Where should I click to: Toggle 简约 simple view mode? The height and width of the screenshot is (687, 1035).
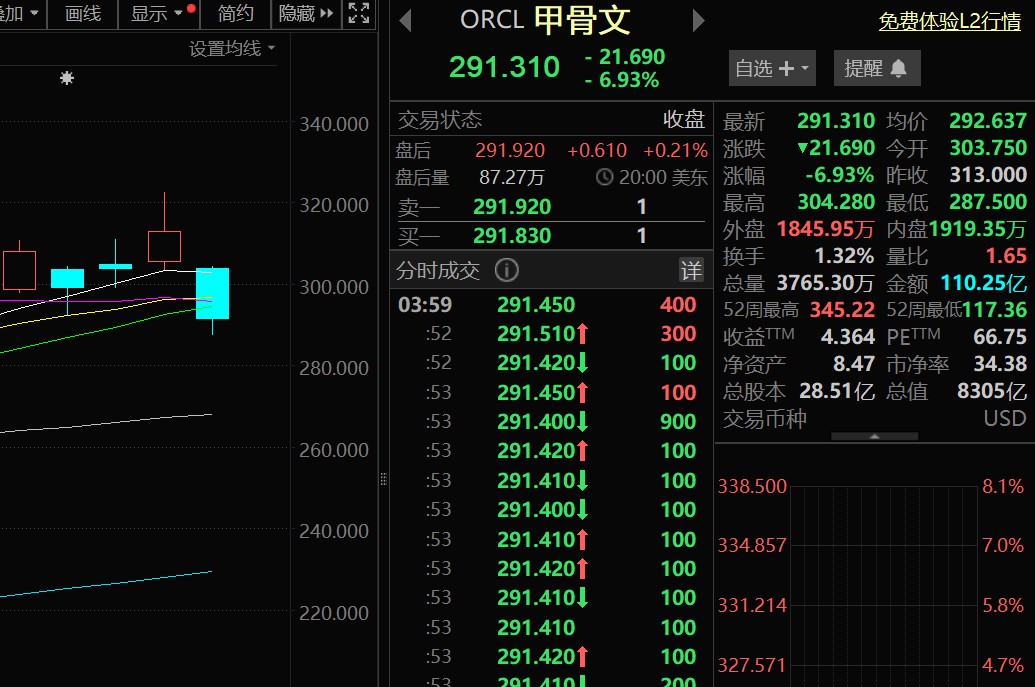tap(236, 13)
